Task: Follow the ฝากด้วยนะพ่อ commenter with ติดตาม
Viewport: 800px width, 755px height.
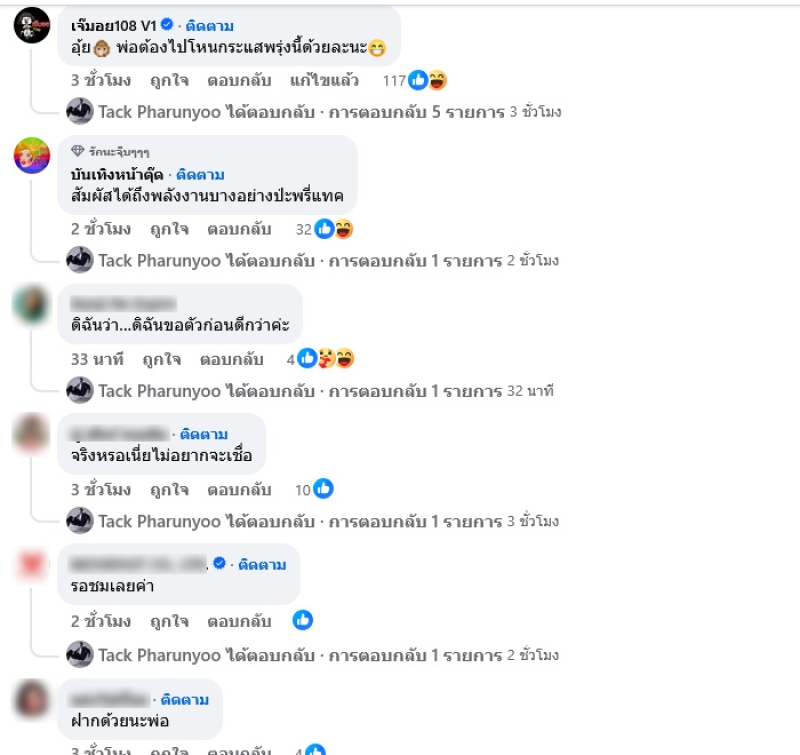Action: (185, 699)
